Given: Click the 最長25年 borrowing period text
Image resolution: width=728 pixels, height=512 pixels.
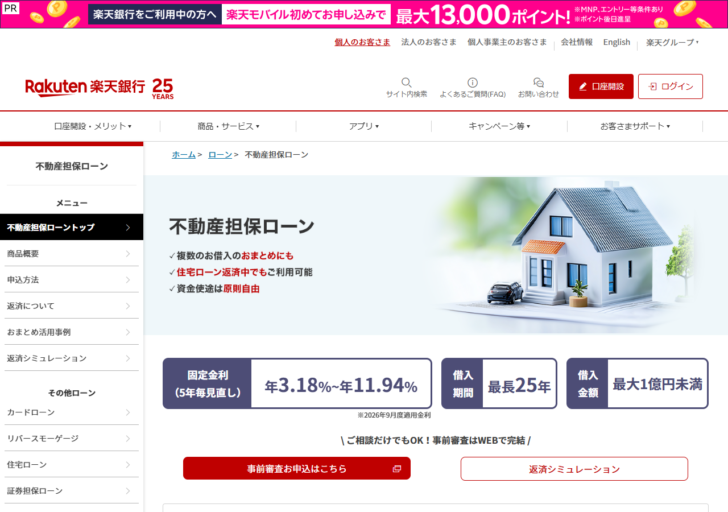Looking at the screenshot, I should coord(519,385).
